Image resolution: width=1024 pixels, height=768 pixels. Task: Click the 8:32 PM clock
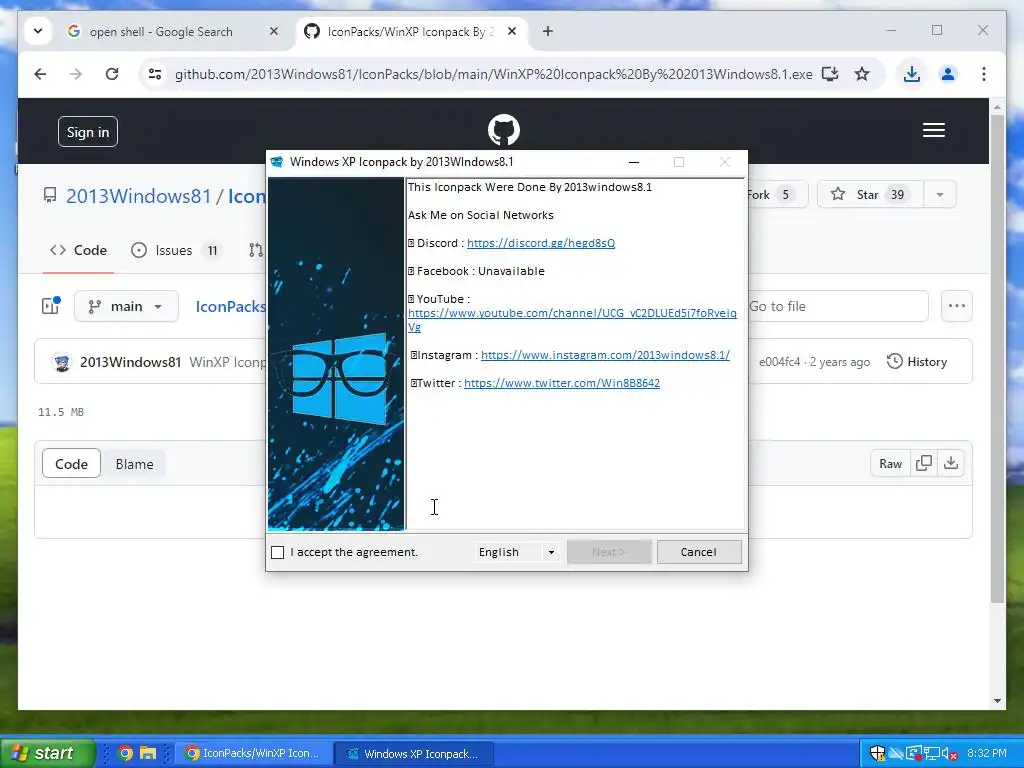tap(987, 754)
